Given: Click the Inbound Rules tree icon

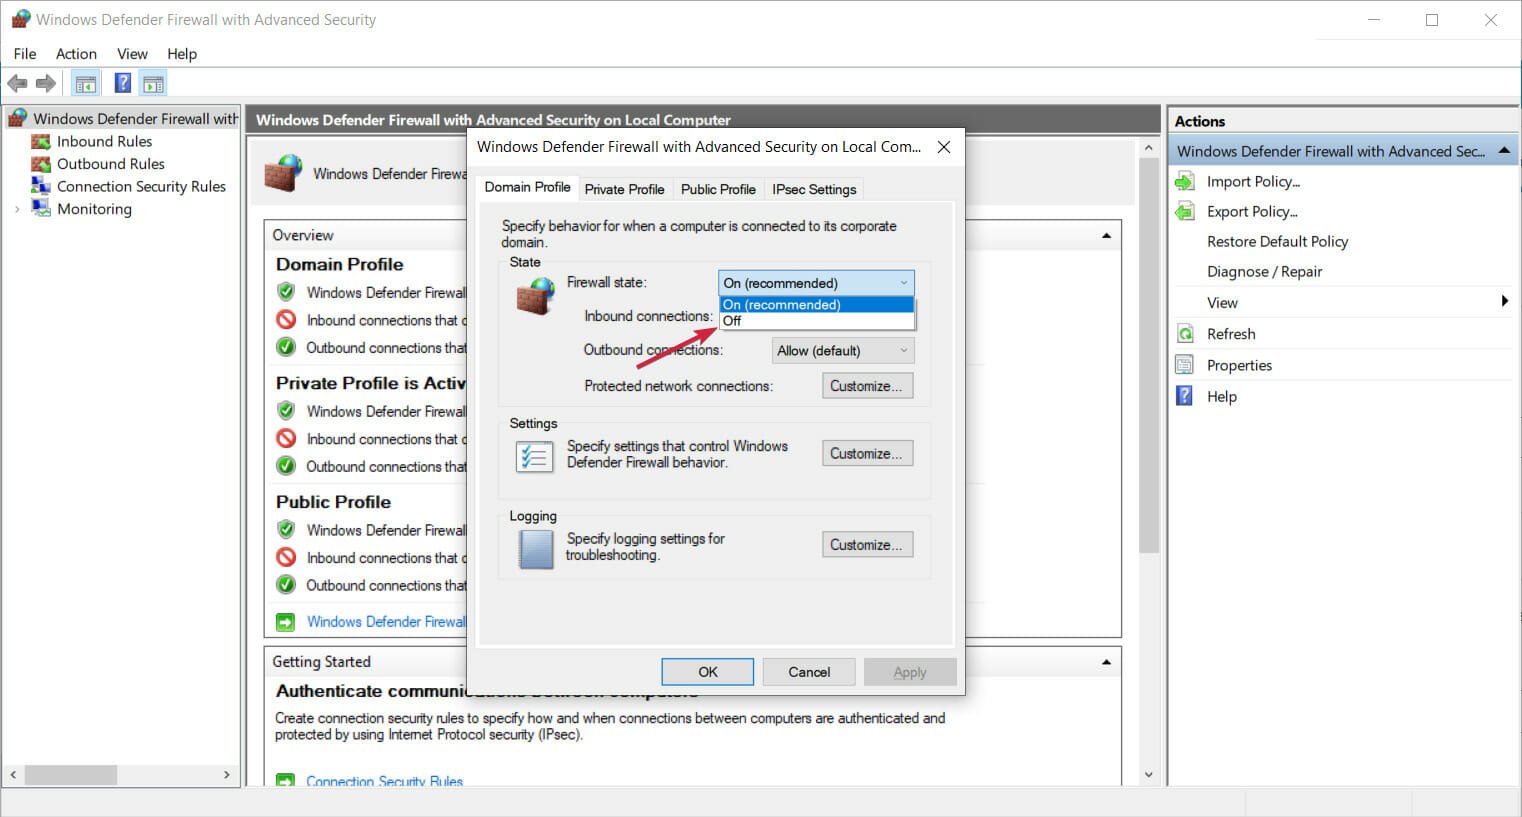Looking at the screenshot, I should (41, 142).
